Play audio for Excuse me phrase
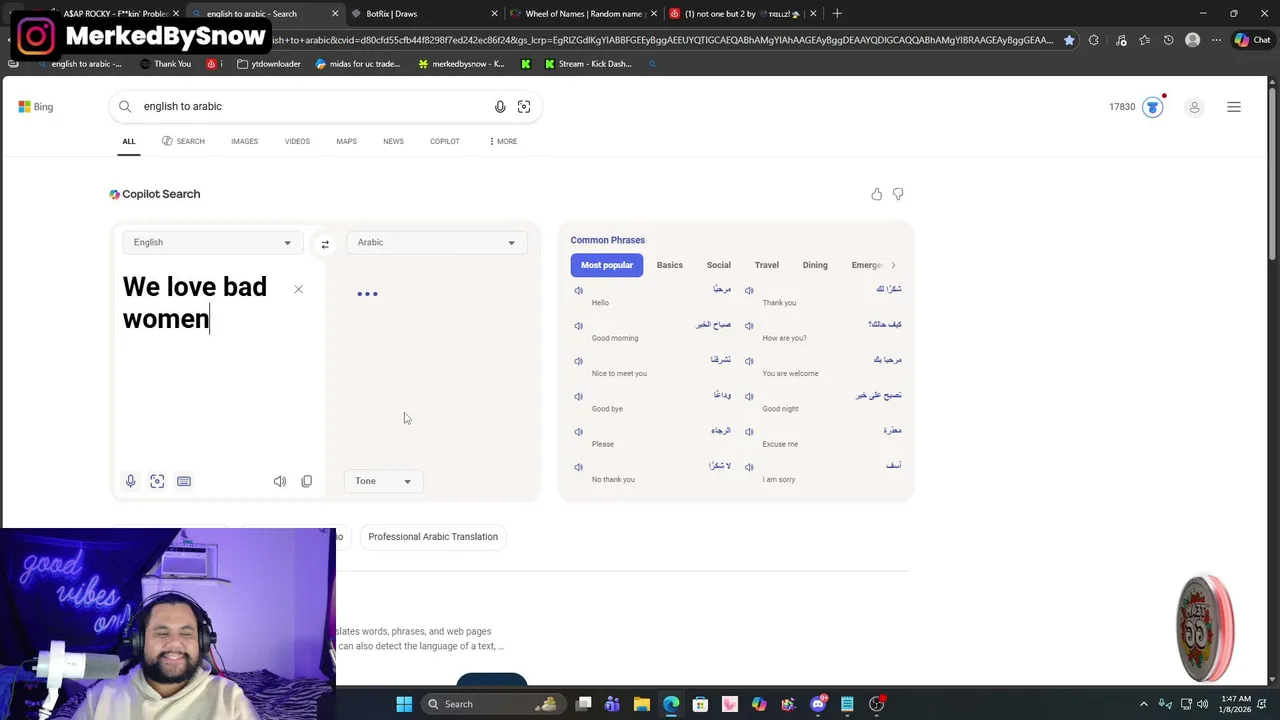Image resolution: width=1280 pixels, height=720 pixels. point(749,432)
